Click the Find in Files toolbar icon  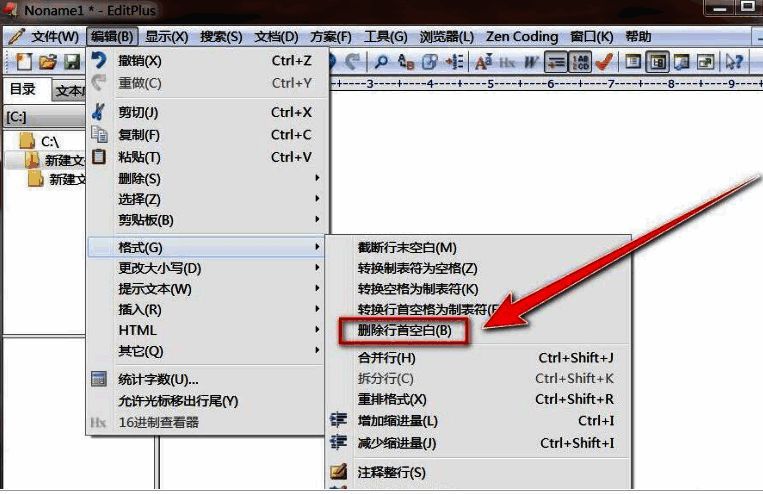[430, 62]
